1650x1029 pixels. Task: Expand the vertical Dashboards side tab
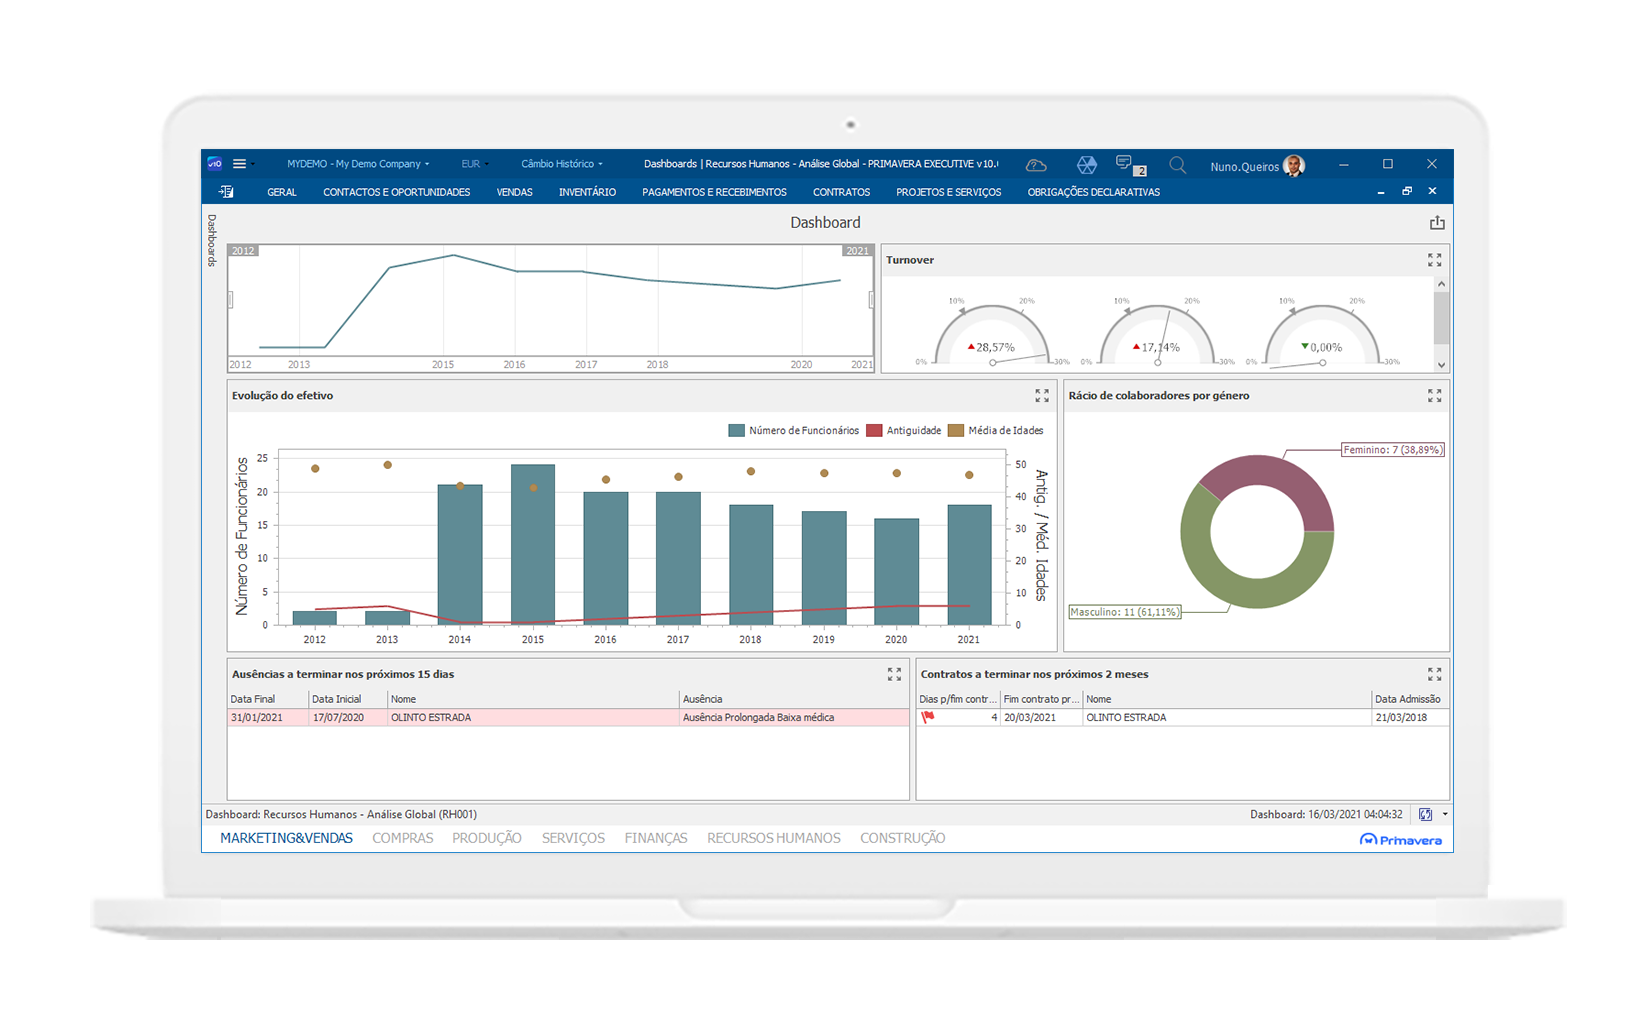(212, 240)
